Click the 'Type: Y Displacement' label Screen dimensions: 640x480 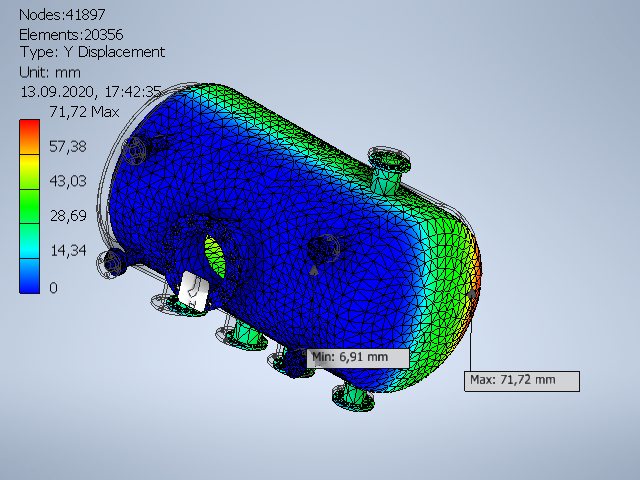(x=93, y=52)
